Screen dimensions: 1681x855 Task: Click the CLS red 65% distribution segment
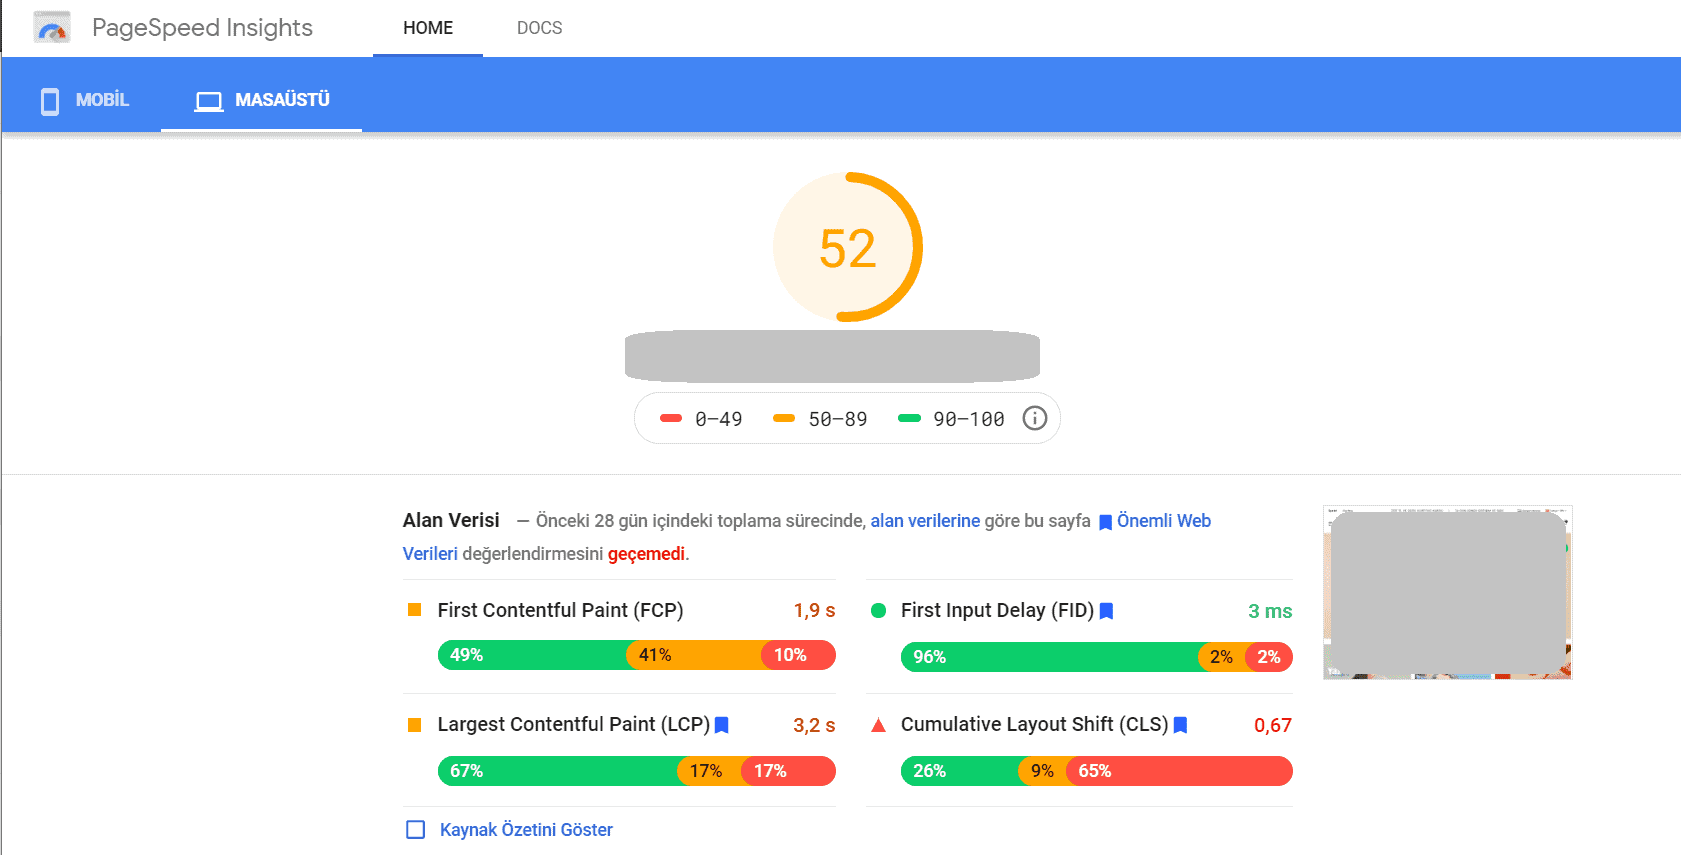point(1180,771)
